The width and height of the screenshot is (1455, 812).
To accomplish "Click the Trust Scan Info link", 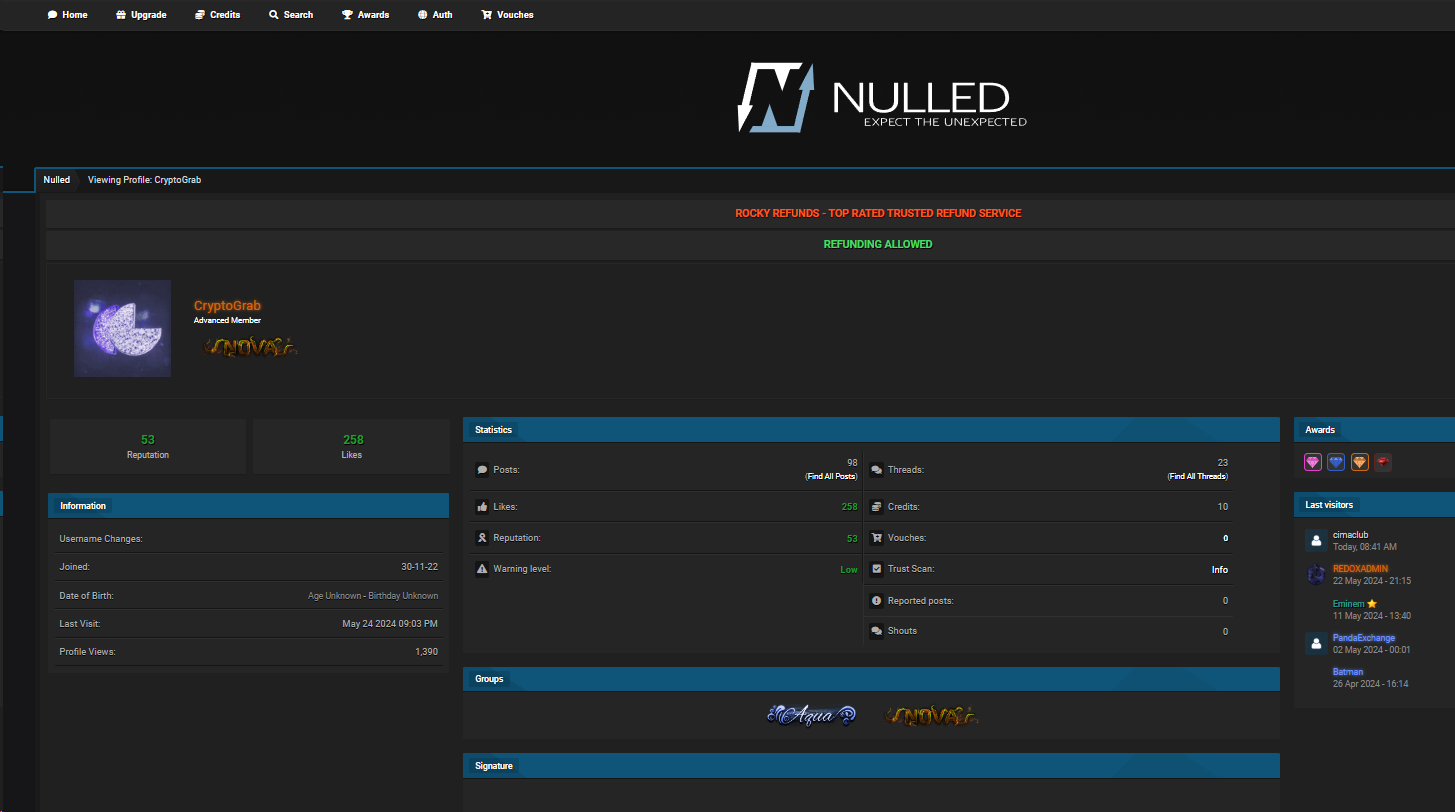I will [x=1219, y=570].
